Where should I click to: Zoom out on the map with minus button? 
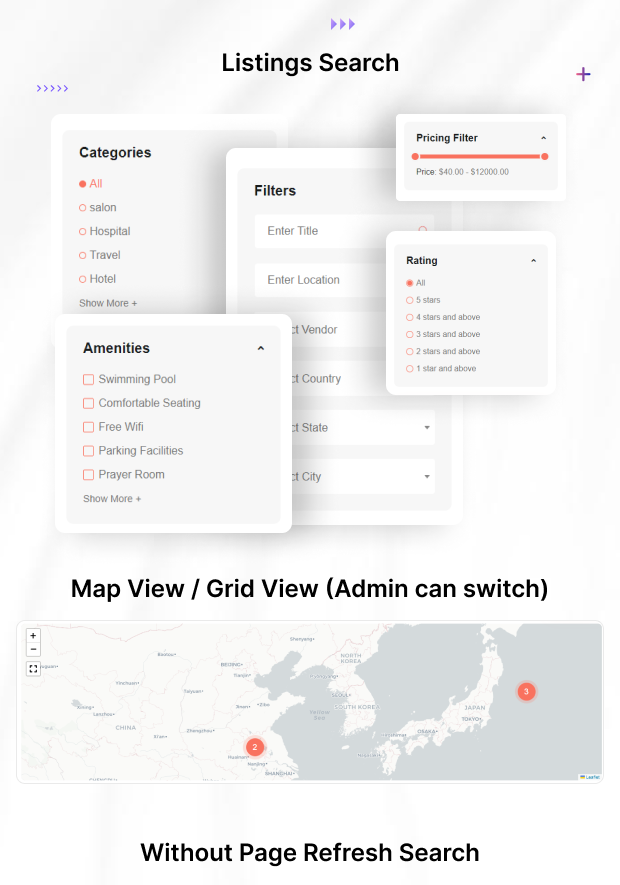click(x=33, y=649)
